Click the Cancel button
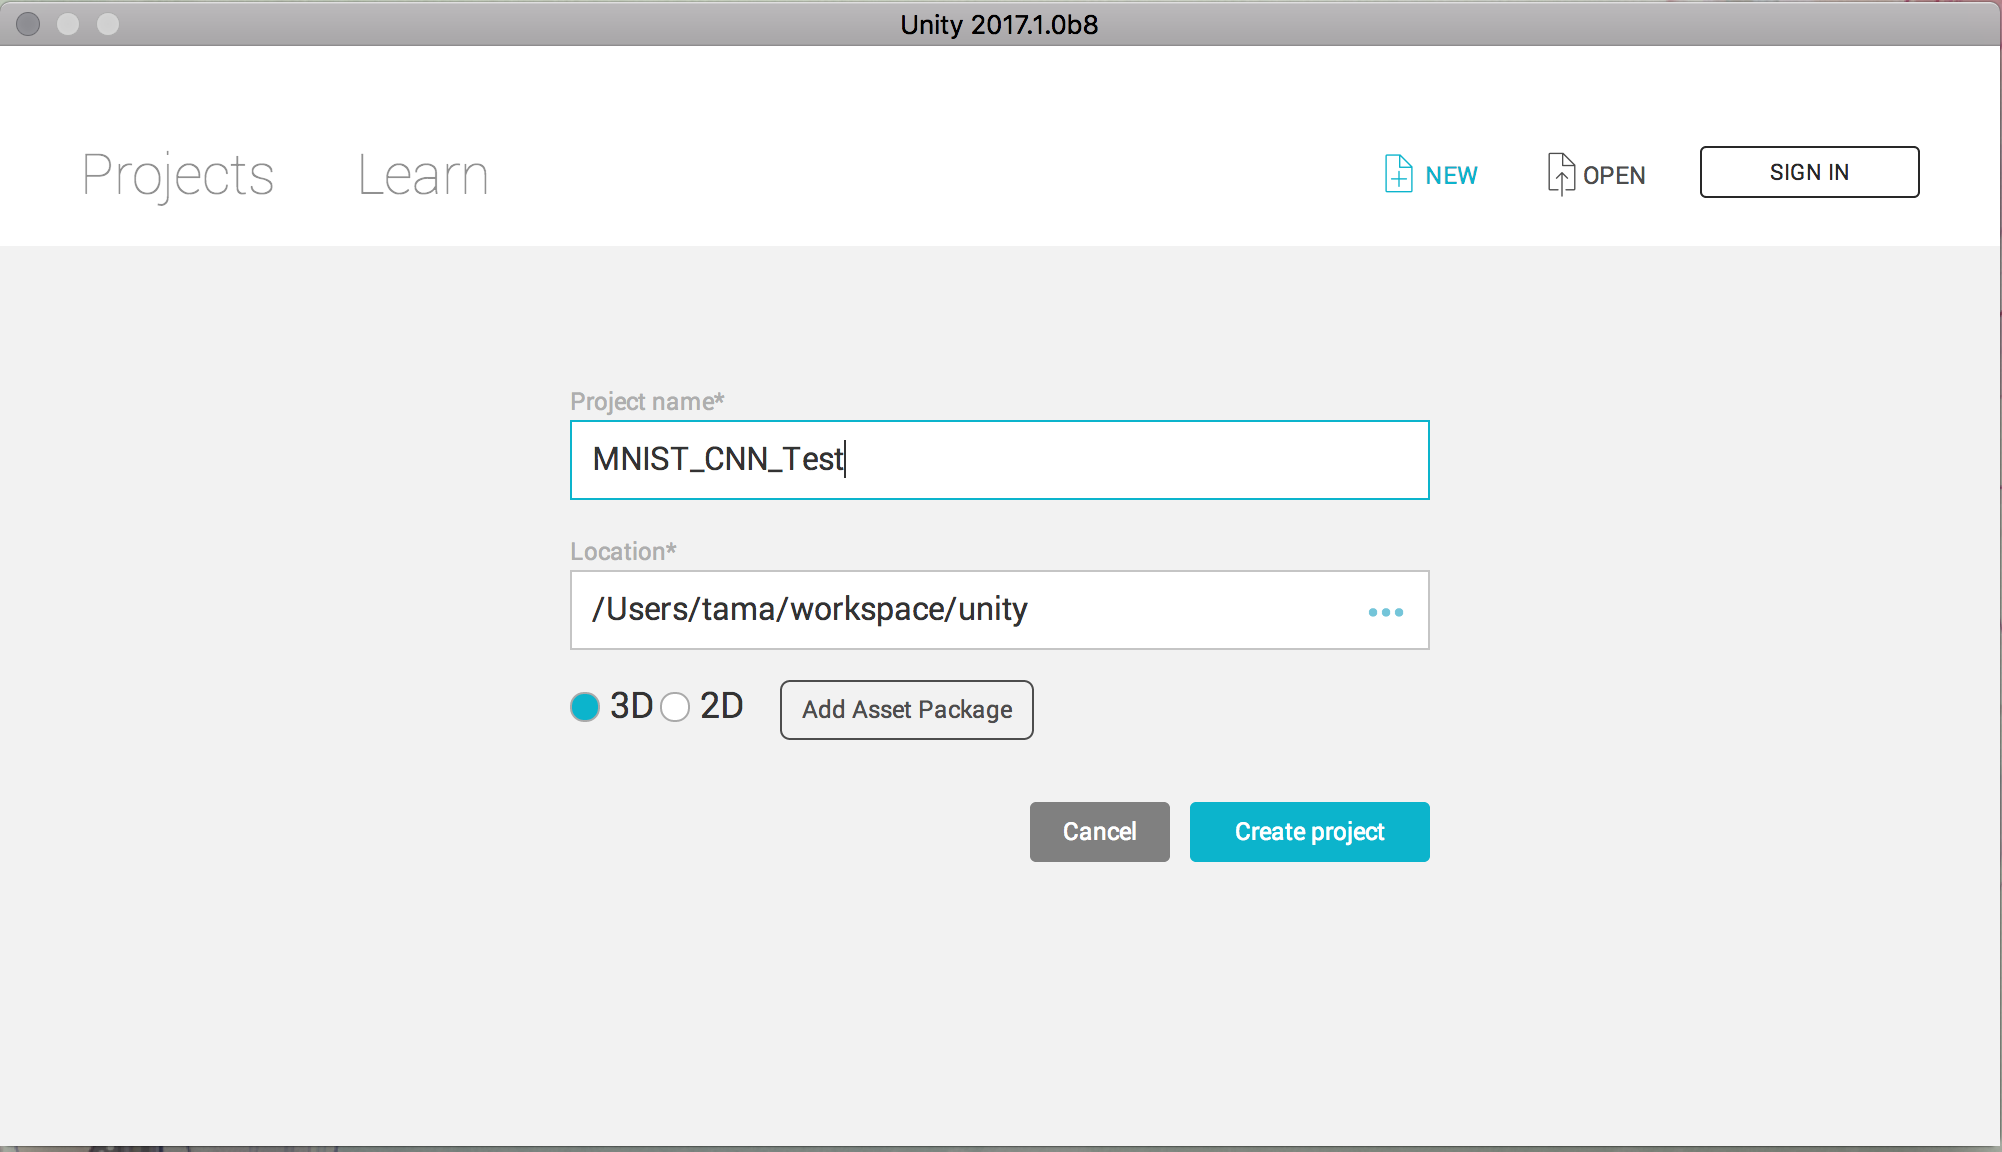 pos(1100,832)
